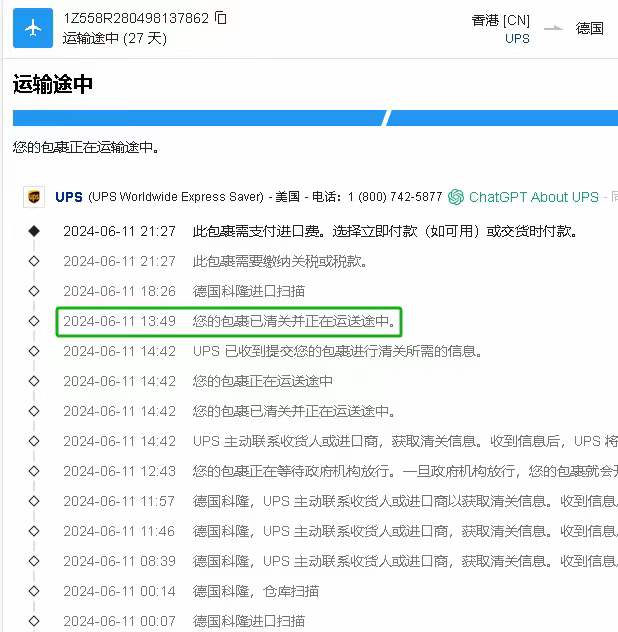
Task: Open the ChatGPT About UPS link
Action: (533, 197)
